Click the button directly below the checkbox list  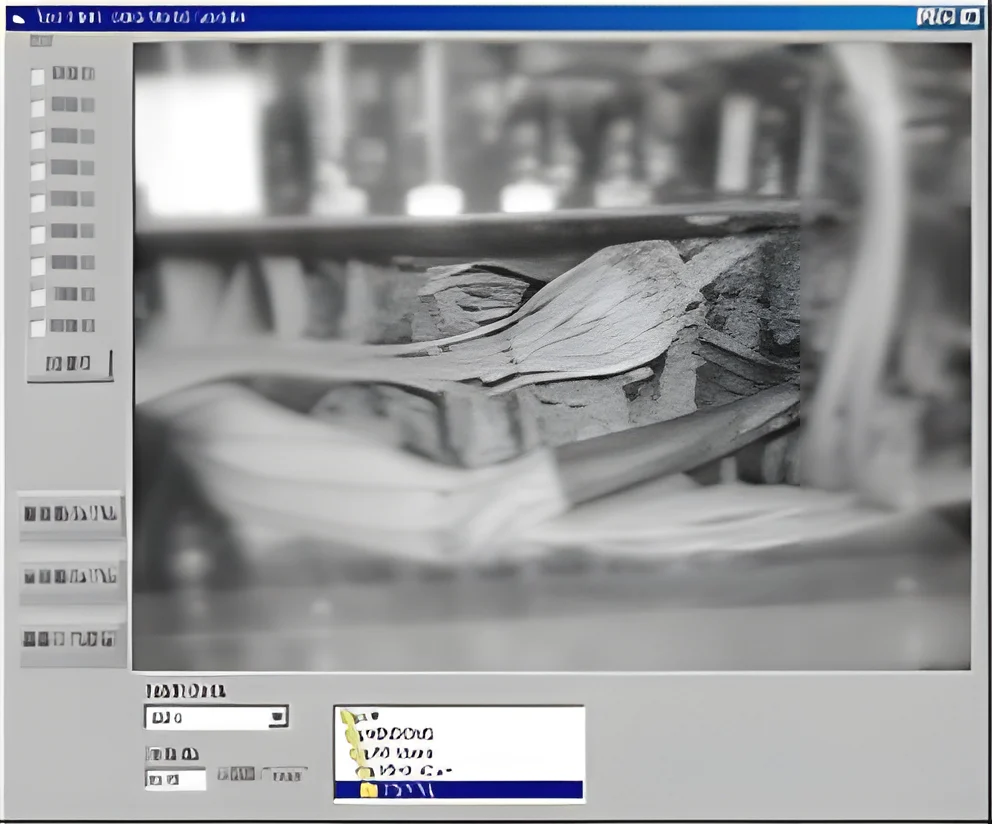(70, 364)
